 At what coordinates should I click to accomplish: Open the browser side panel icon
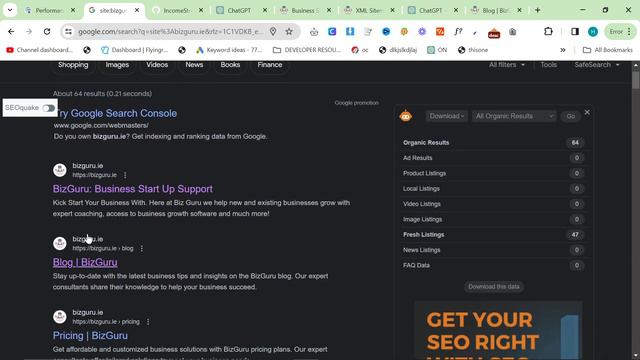point(575,31)
